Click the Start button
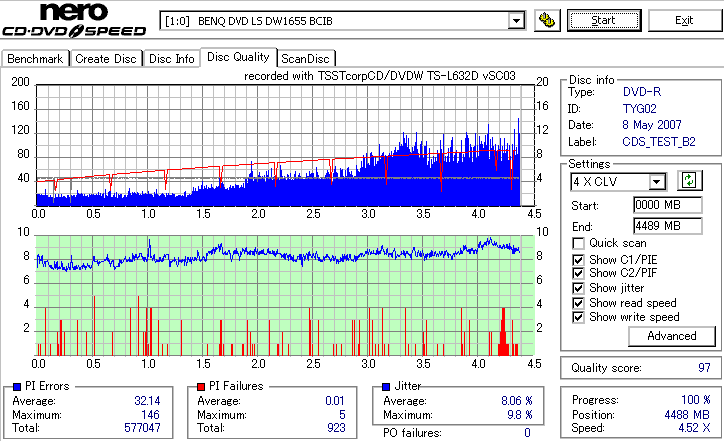Image resolution: width=724 pixels, height=441 pixels. pos(604,20)
